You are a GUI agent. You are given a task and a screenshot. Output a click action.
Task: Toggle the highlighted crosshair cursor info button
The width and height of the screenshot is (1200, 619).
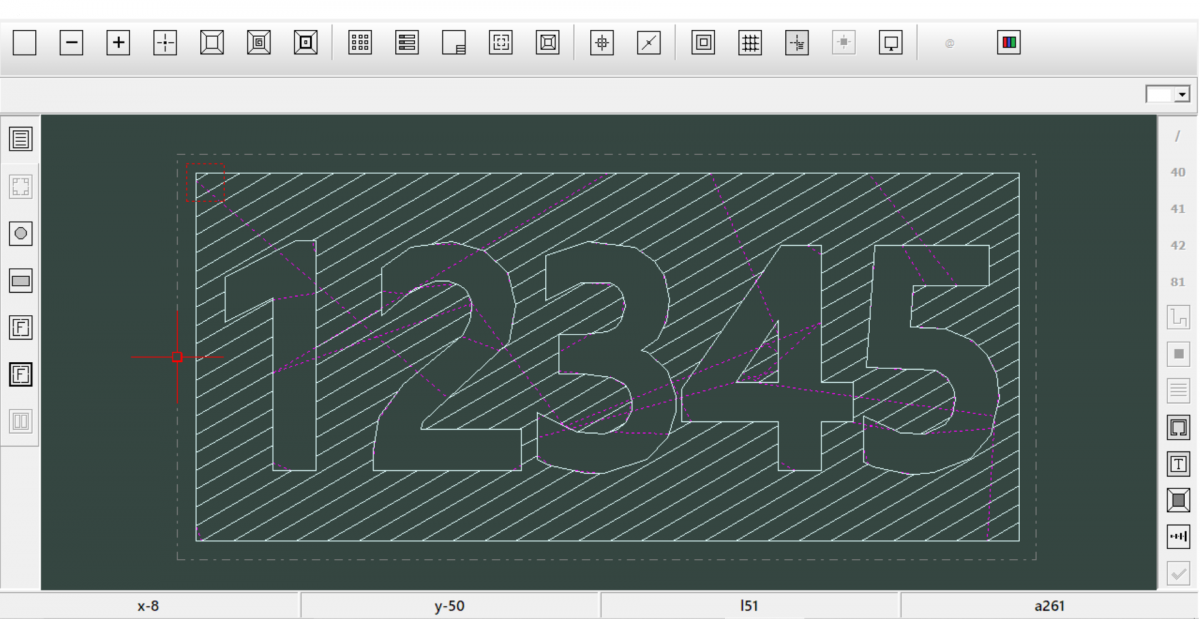[x=797, y=43]
